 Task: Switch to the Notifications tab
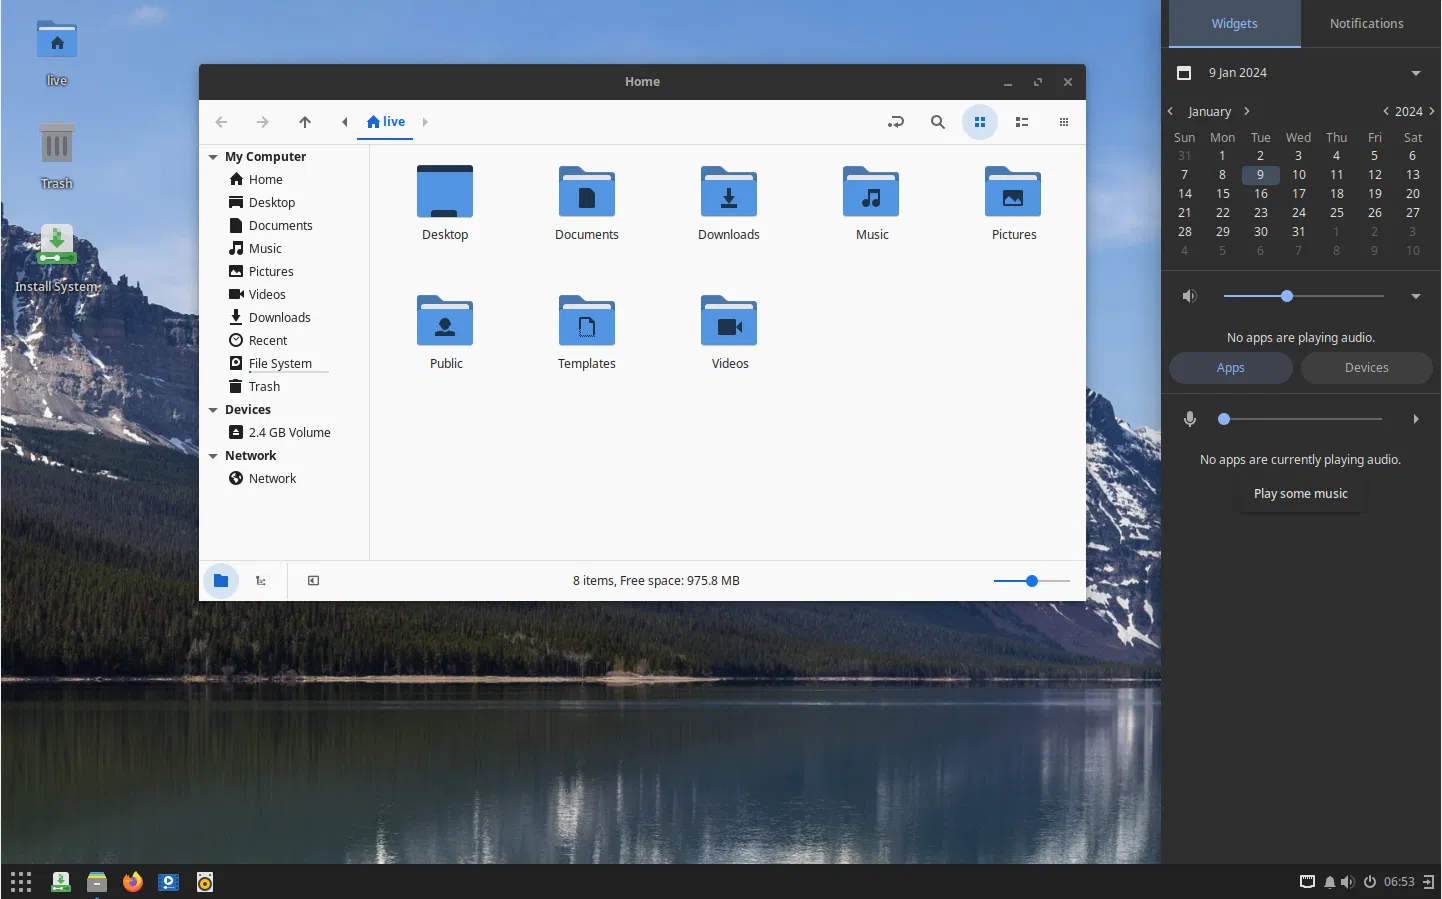1366,24
